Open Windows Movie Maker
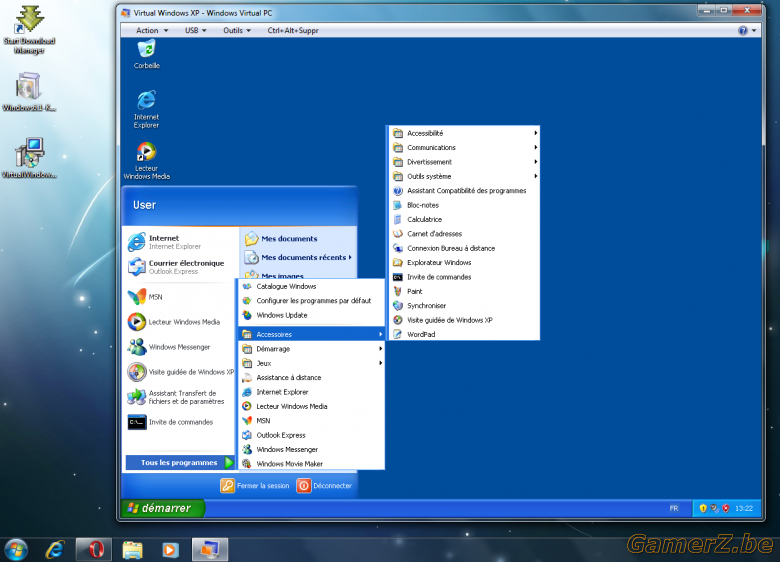780x562 pixels. 311,464
